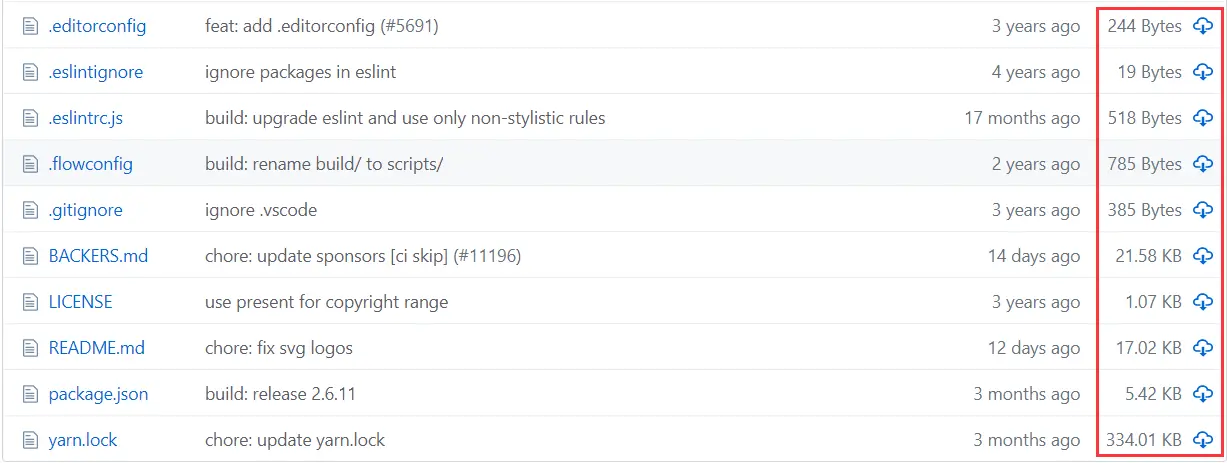The height and width of the screenshot is (463, 1227).
Task: Click the file icon beside LICENSE
Action: [x=29, y=302]
